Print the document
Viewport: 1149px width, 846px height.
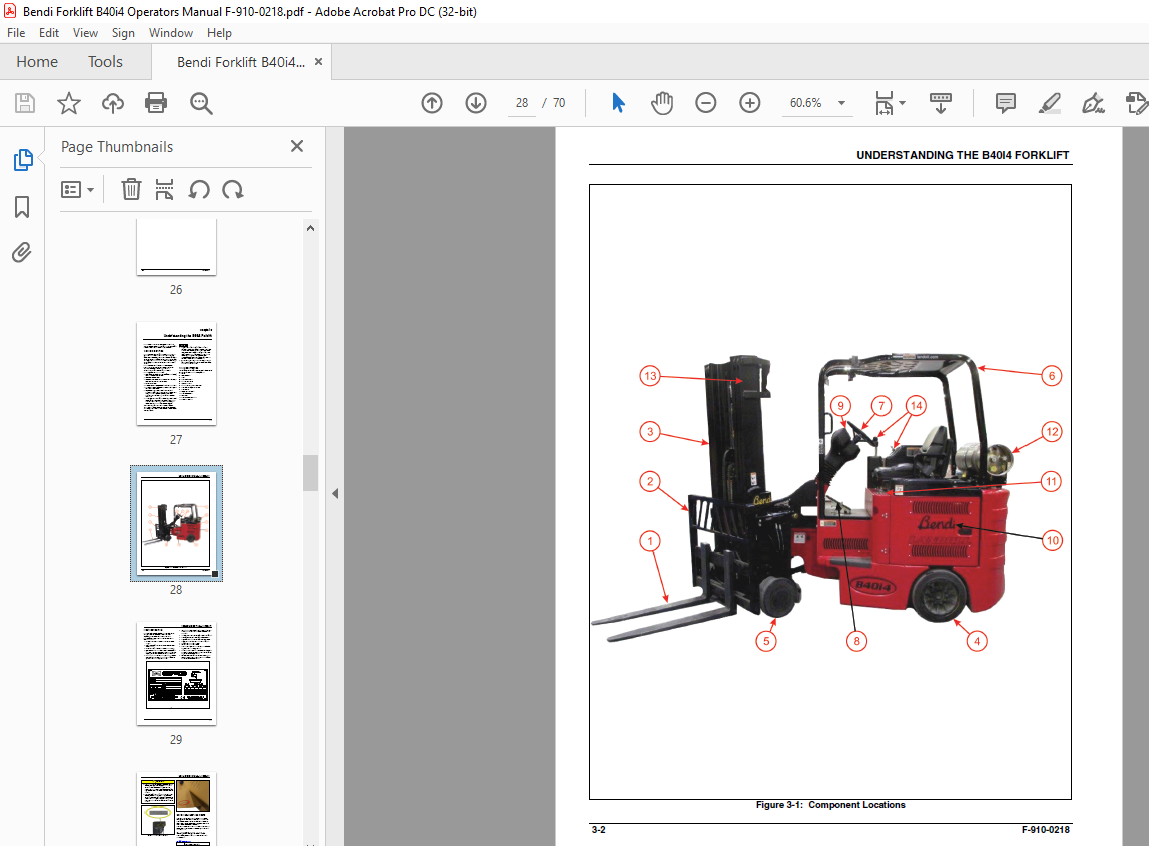pos(156,103)
